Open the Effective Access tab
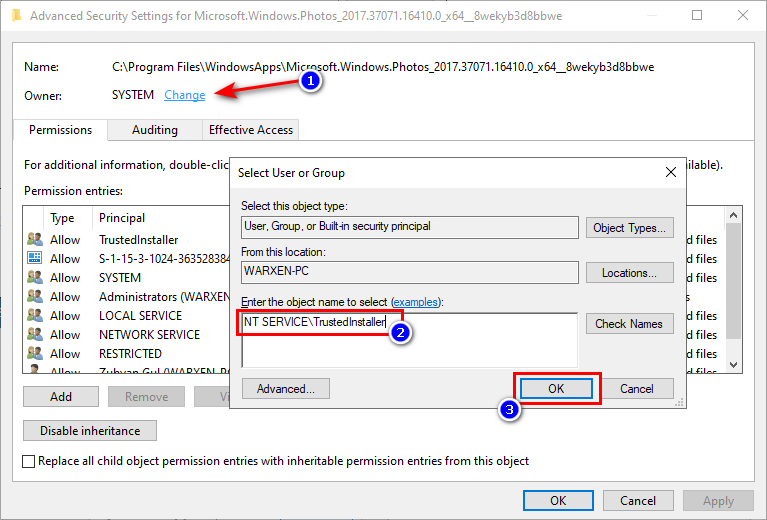767x520 pixels. click(251, 130)
